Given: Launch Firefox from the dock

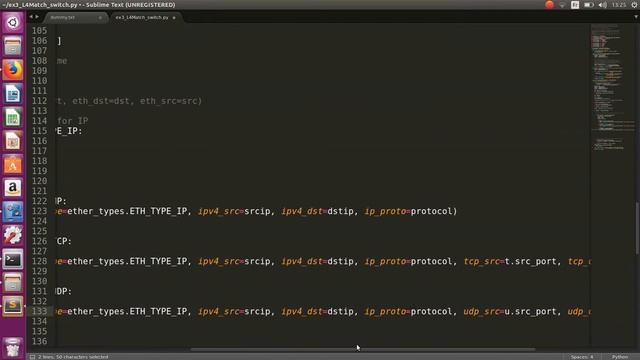Looking at the screenshot, I should click(x=13, y=69).
